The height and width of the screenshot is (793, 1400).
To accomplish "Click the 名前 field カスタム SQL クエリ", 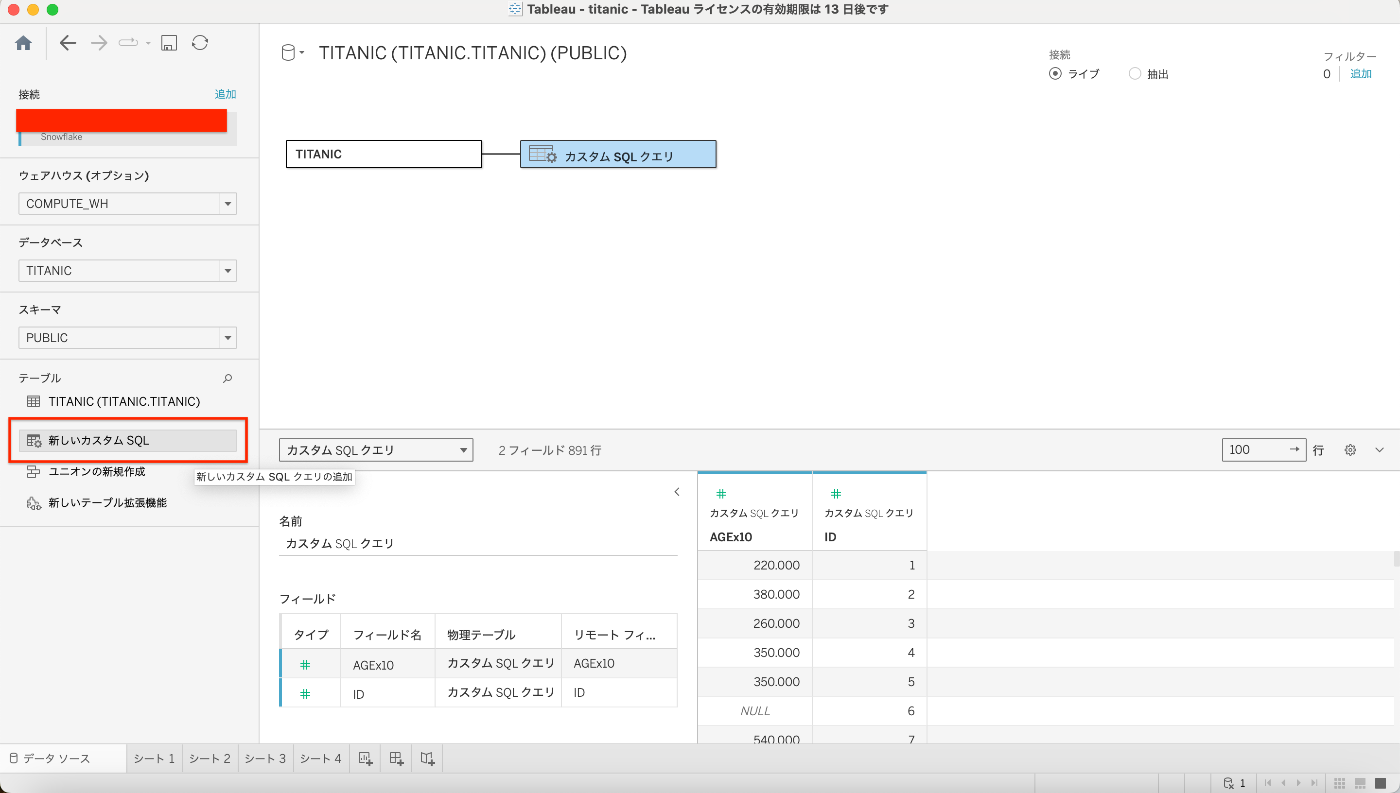I will coord(478,544).
